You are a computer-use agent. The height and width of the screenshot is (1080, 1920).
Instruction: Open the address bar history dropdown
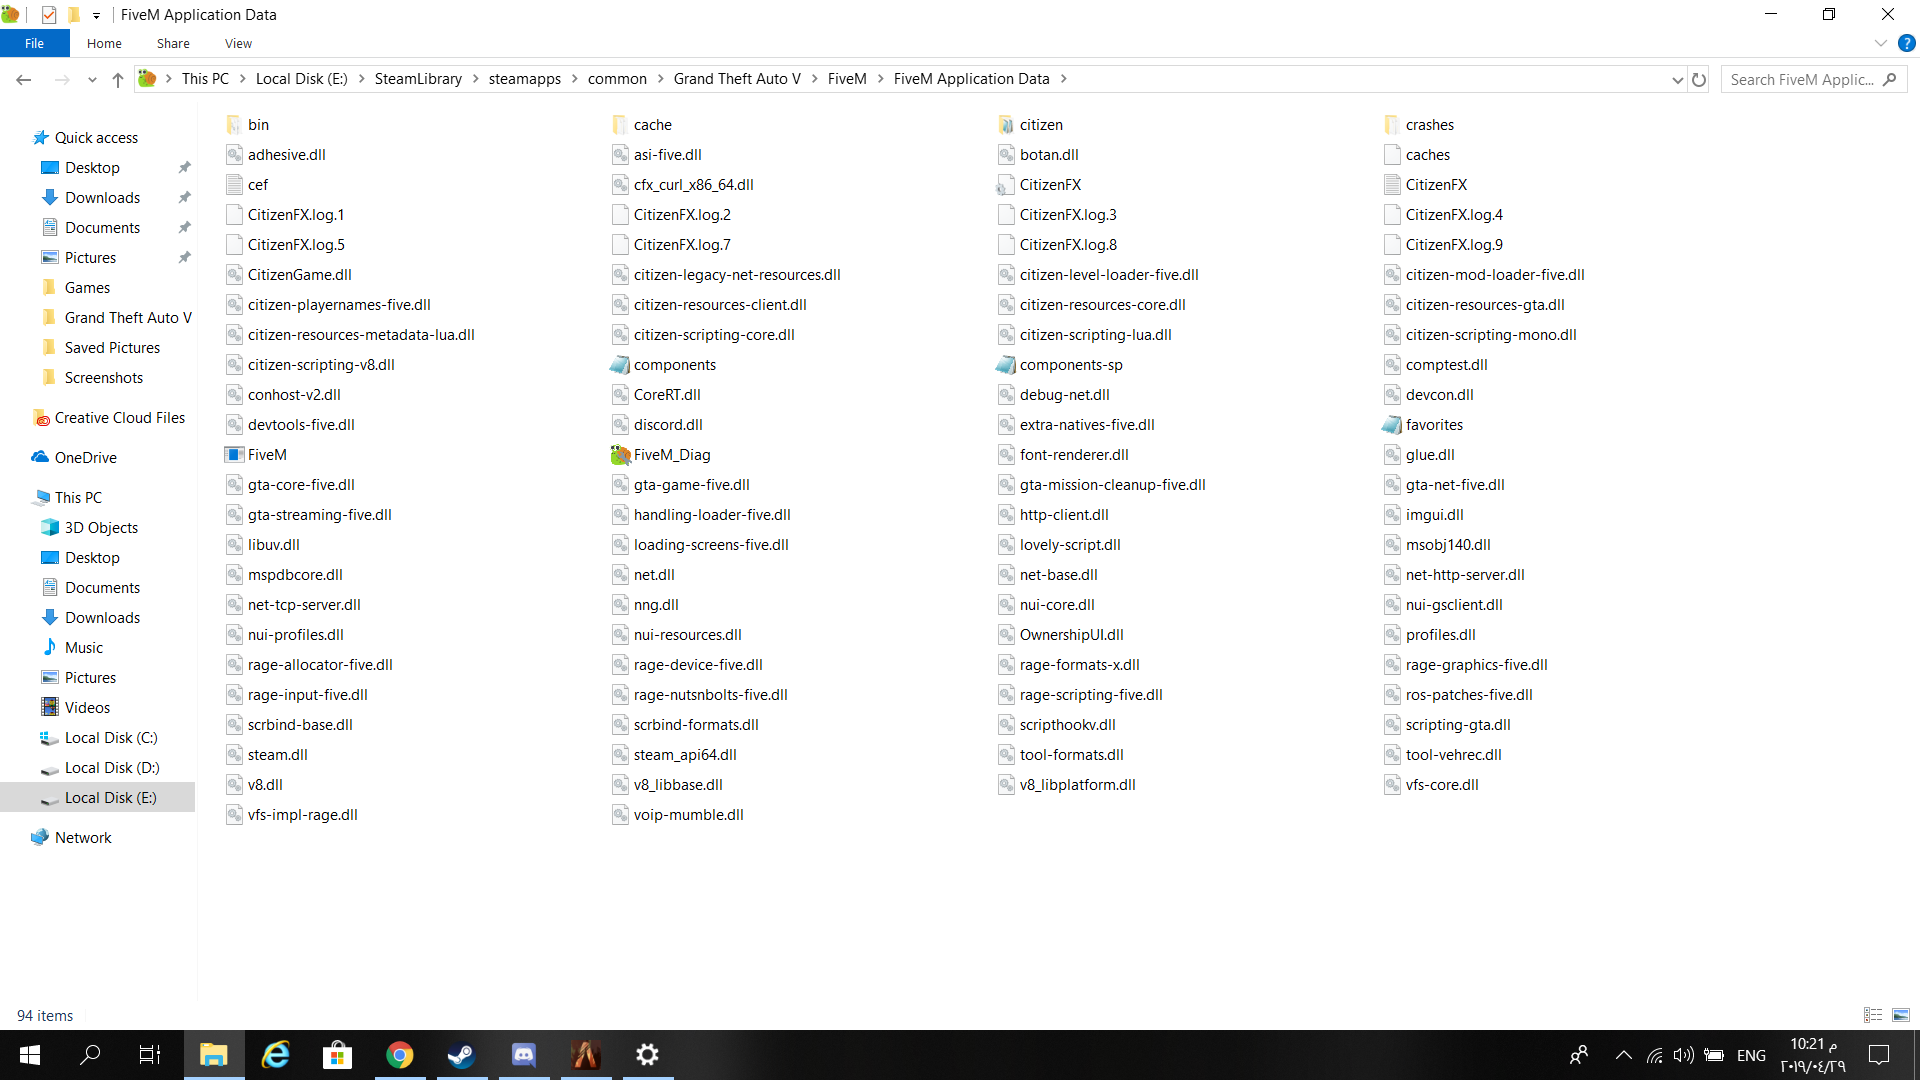(x=1677, y=79)
